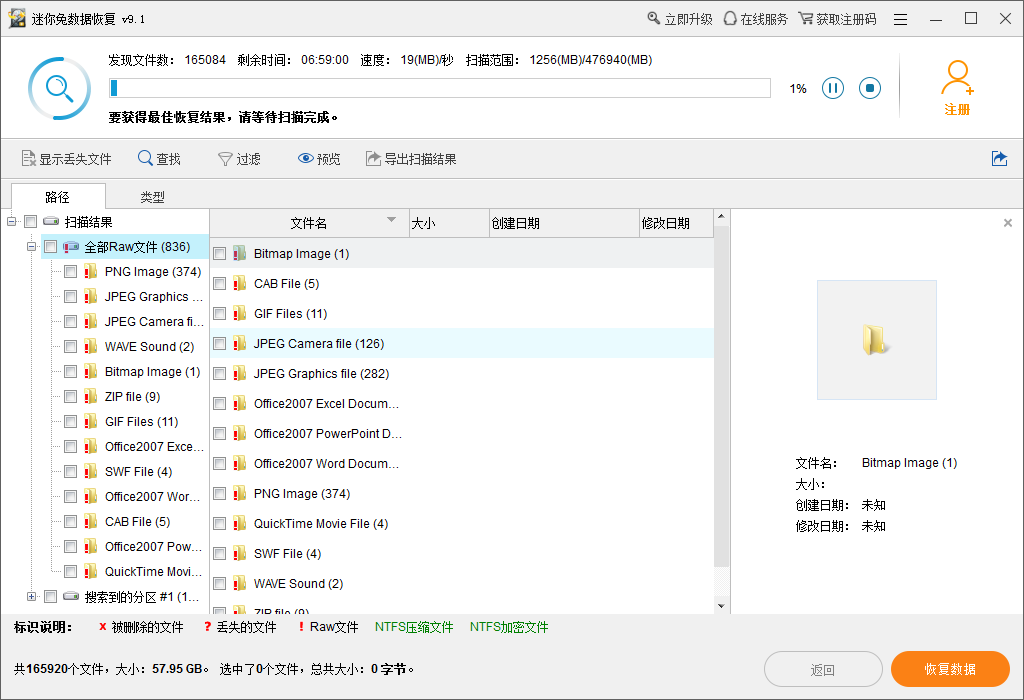Image resolution: width=1024 pixels, height=700 pixels.
Task: Open the hamburger menu in title bar
Action: pyautogui.click(x=899, y=17)
